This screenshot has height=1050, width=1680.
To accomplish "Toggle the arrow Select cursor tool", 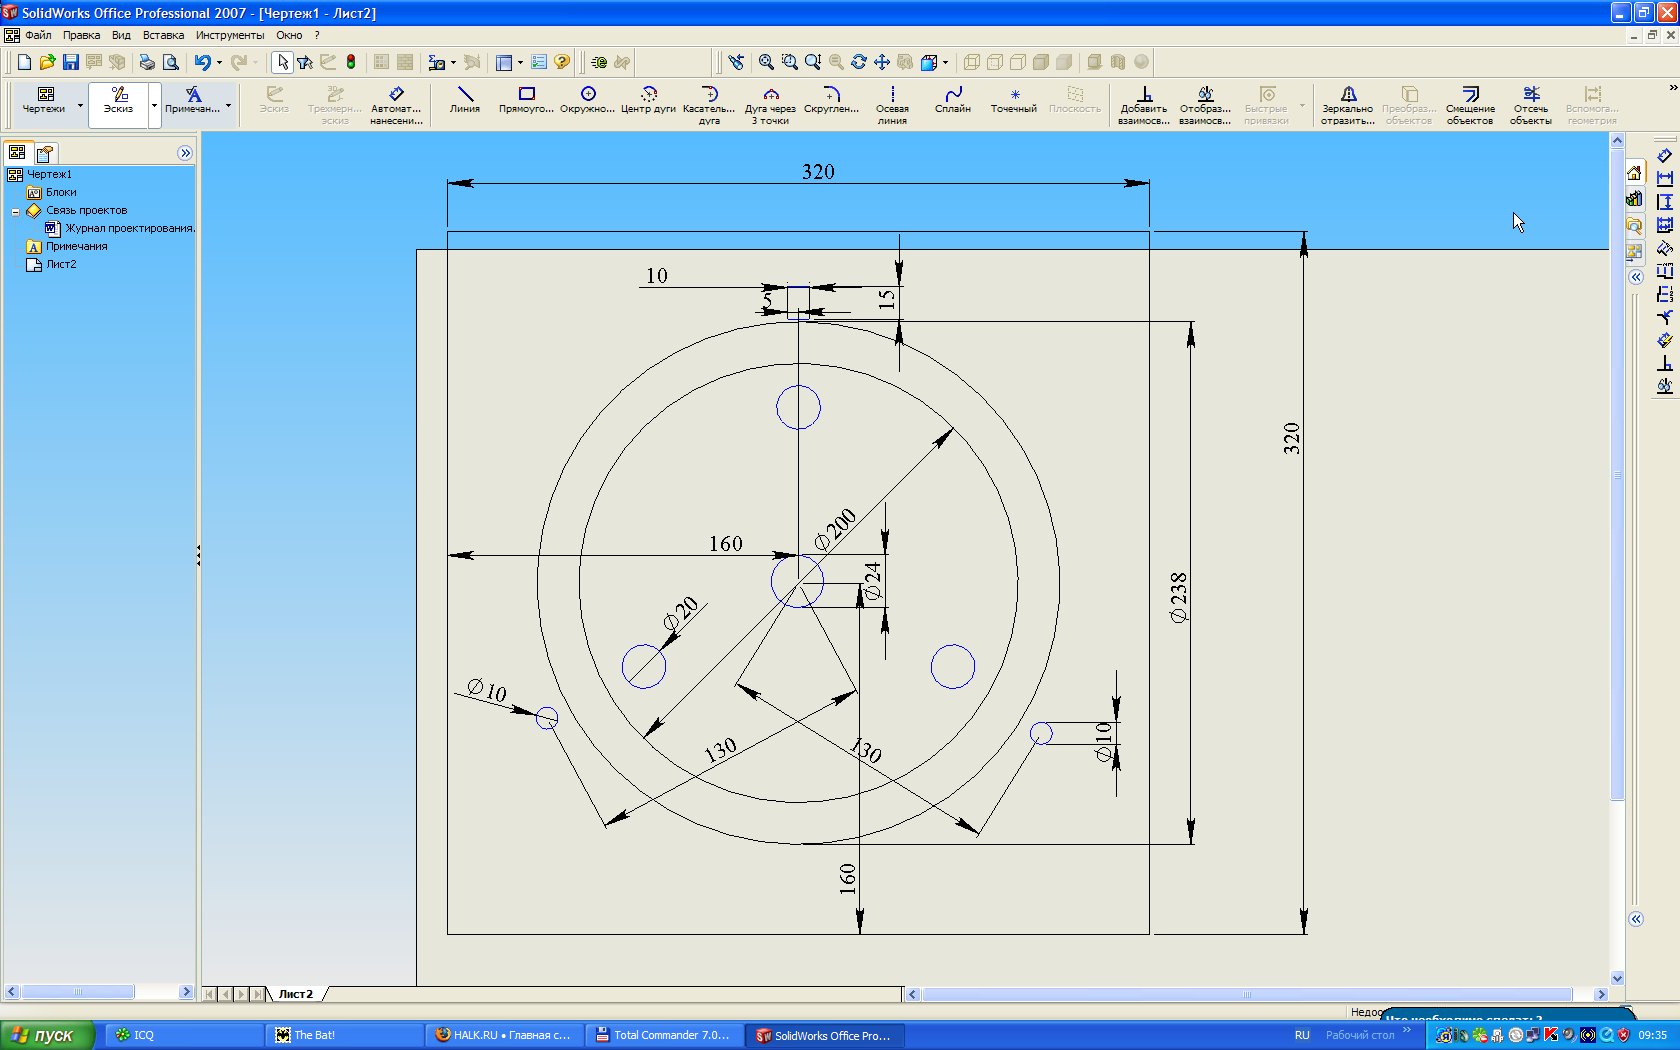I will coord(283,62).
